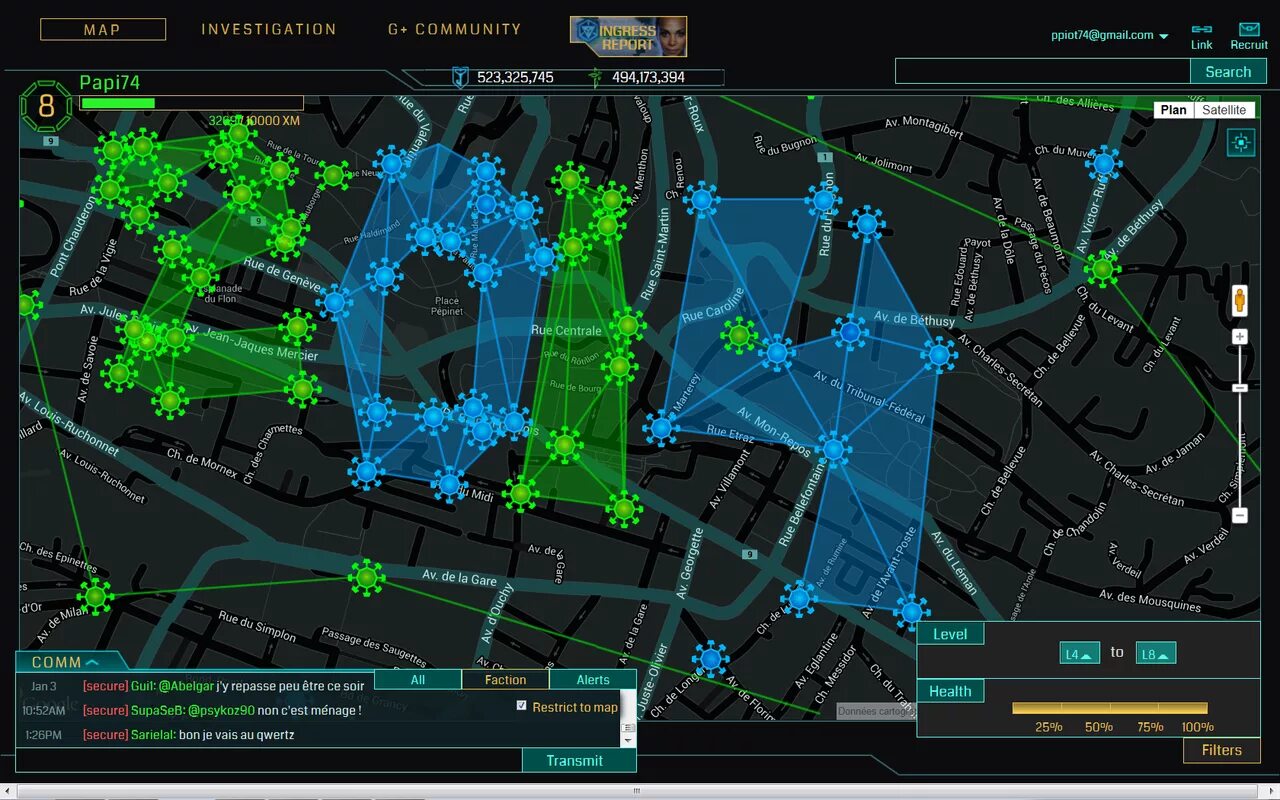Click the green Enlightened score icon

click(x=596, y=77)
